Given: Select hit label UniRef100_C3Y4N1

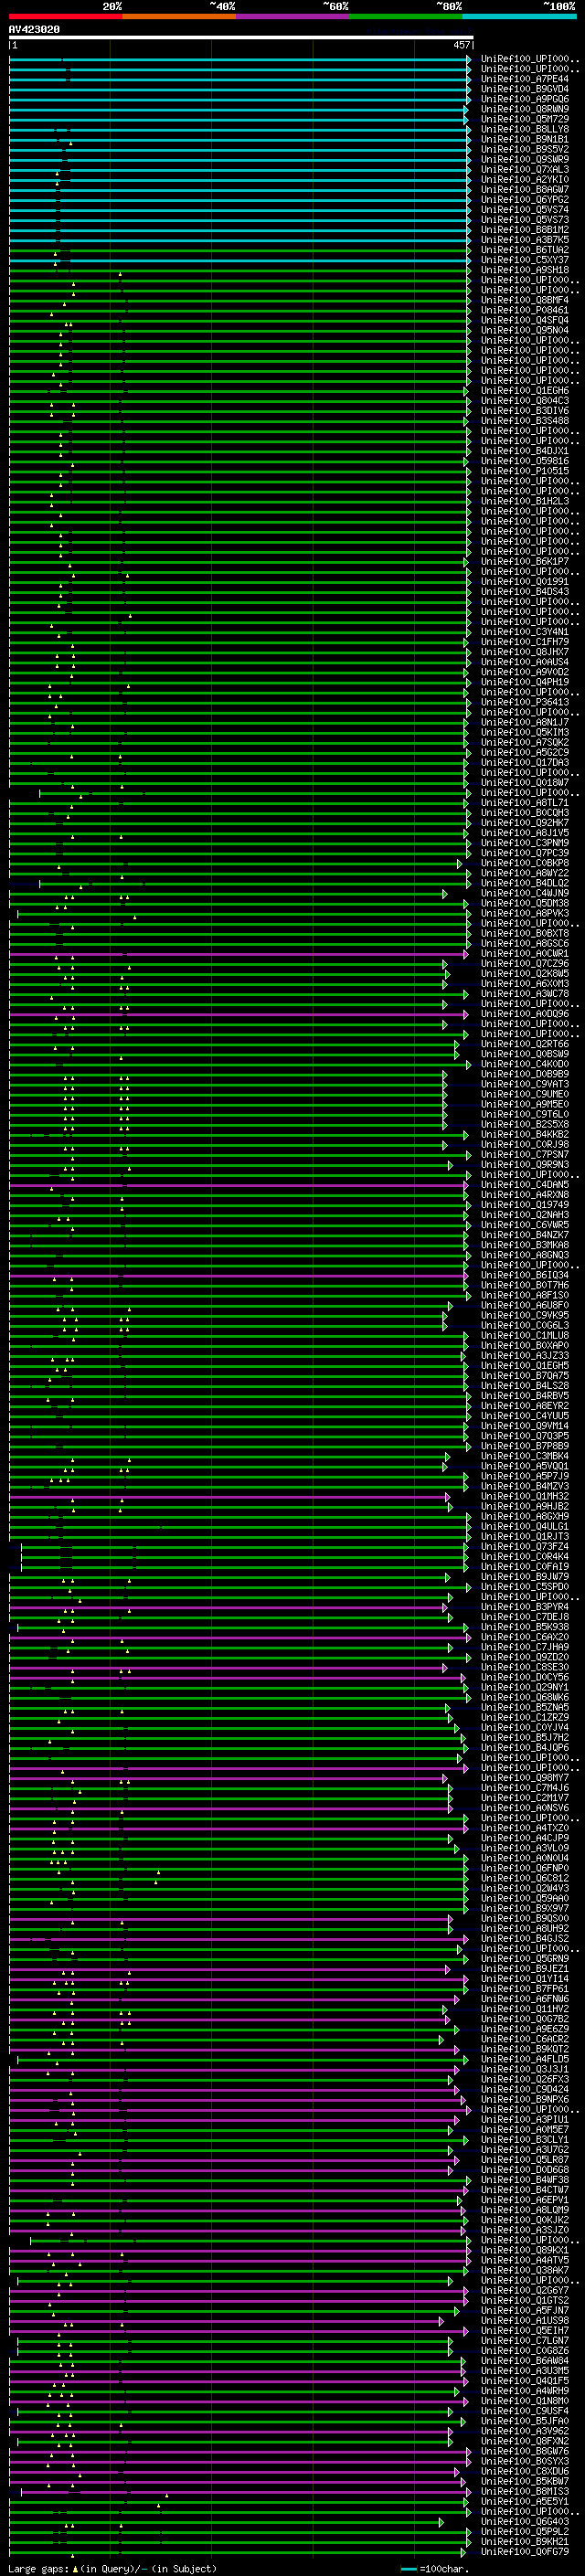Looking at the screenshot, I should [x=525, y=631].
